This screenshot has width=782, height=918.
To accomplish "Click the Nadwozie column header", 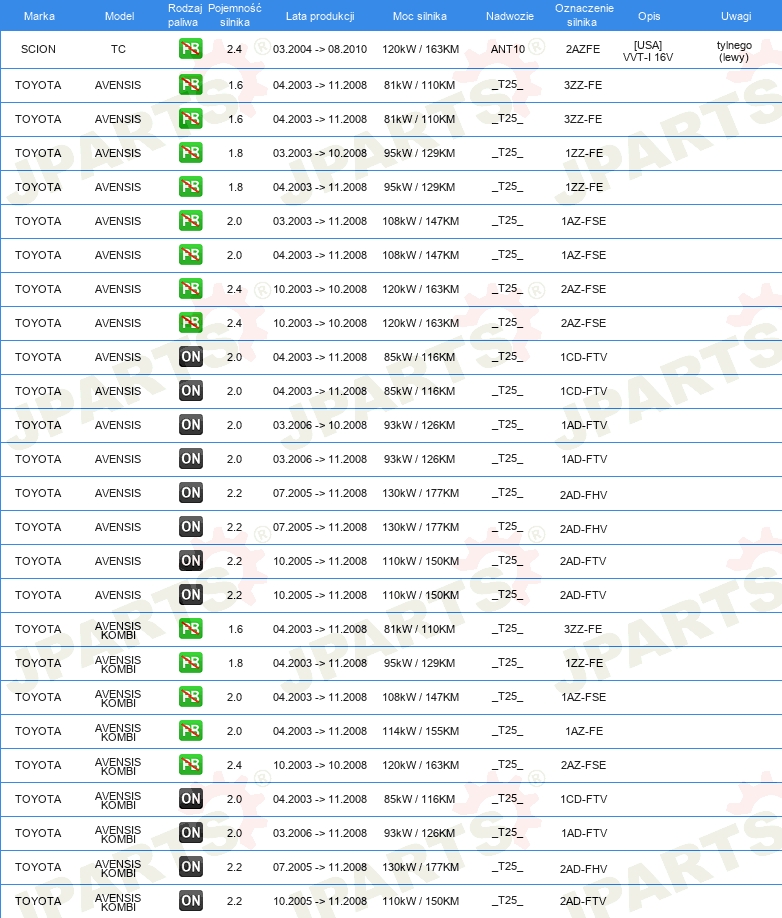I will pos(509,16).
